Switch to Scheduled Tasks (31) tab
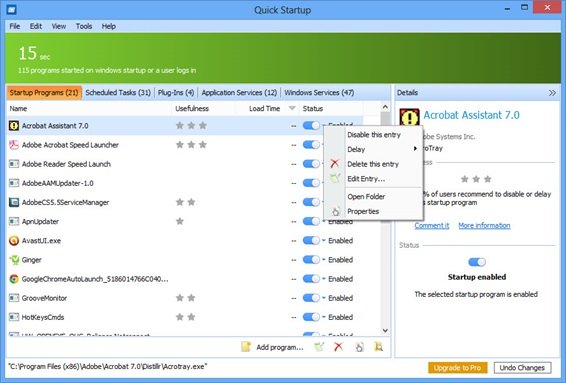 pyautogui.click(x=118, y=93)
